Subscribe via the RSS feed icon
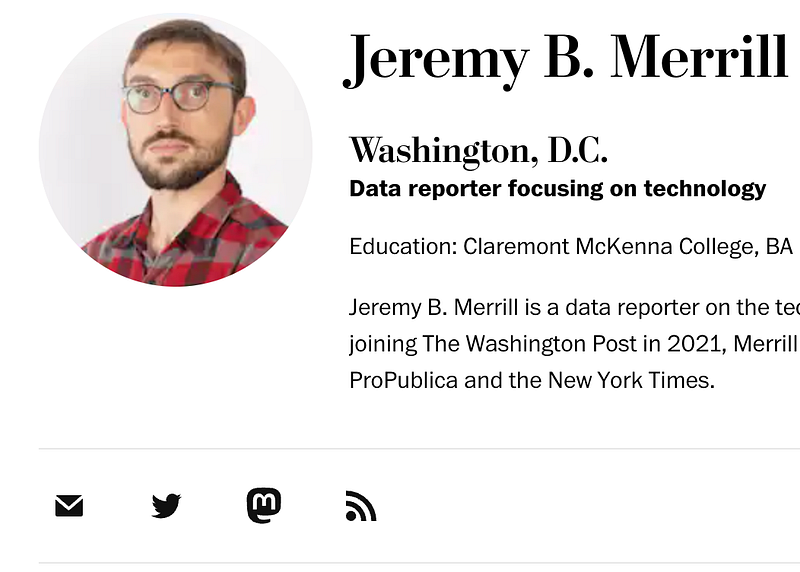This screenshot has width=800, height=572. tap(360, 506)
